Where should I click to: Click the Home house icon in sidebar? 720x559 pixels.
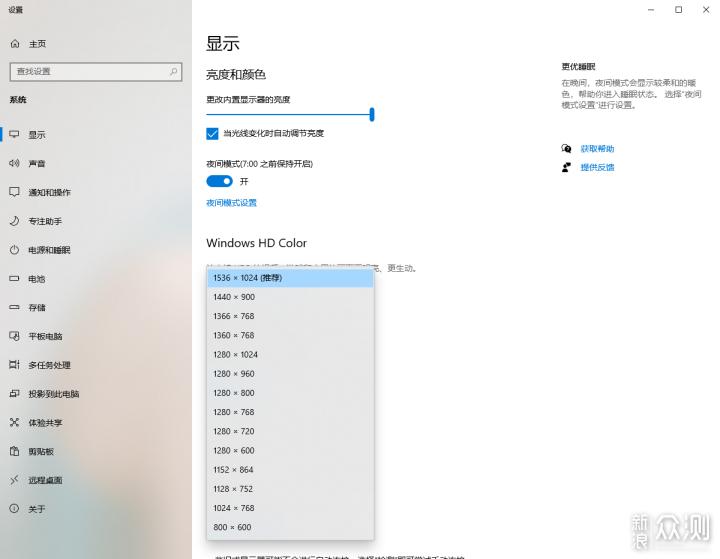click(x=15, y=44)
